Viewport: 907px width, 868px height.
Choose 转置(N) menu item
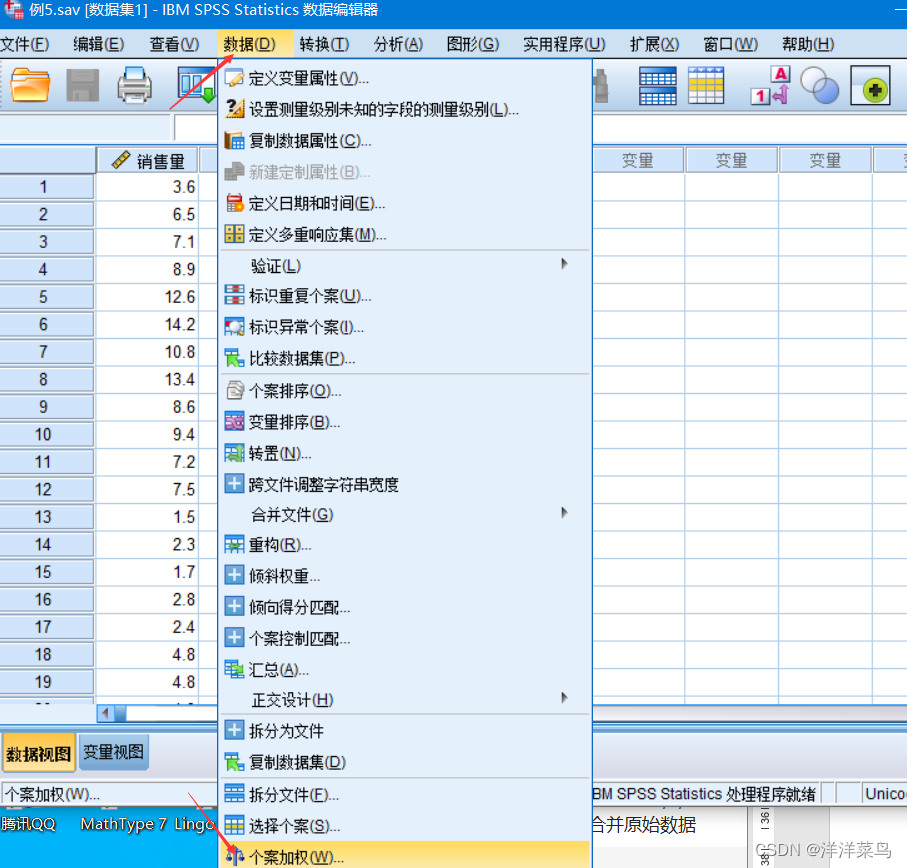(405, 453)
